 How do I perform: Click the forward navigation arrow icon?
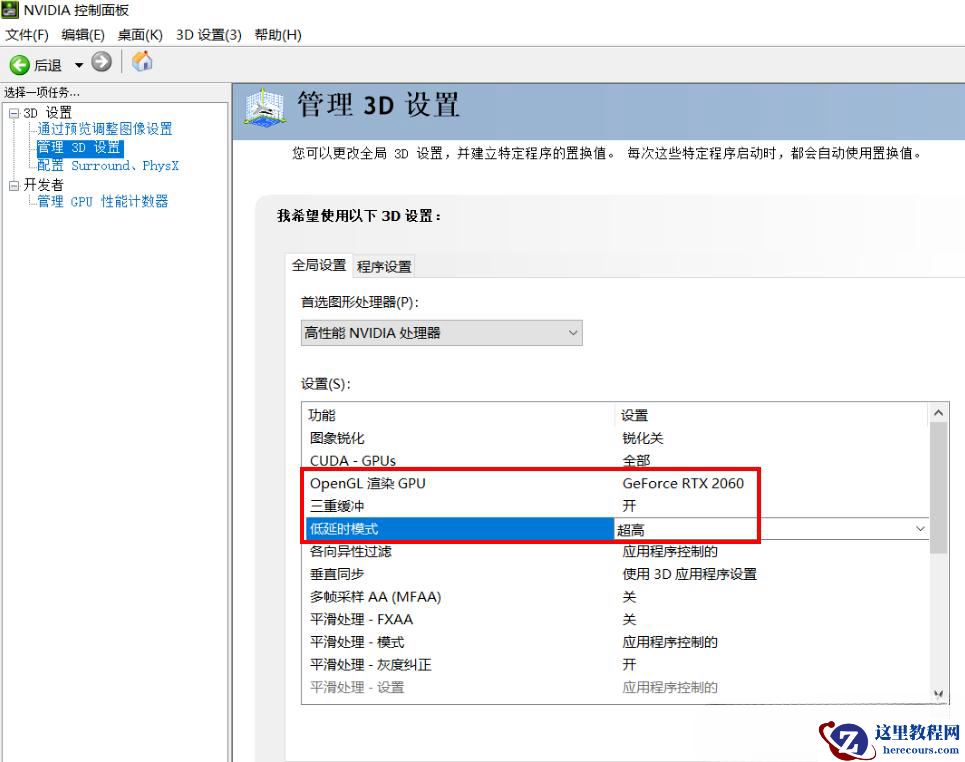coord(100,62)
